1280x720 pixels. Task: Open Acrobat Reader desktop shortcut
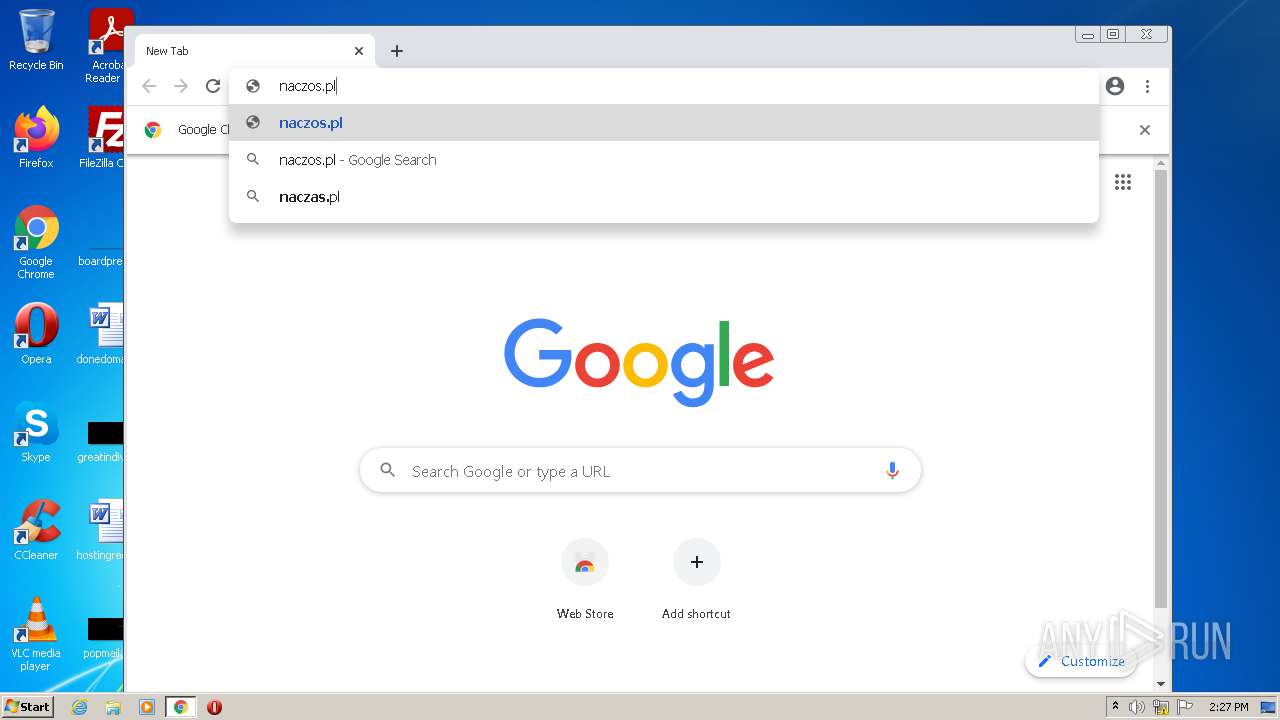105,46
